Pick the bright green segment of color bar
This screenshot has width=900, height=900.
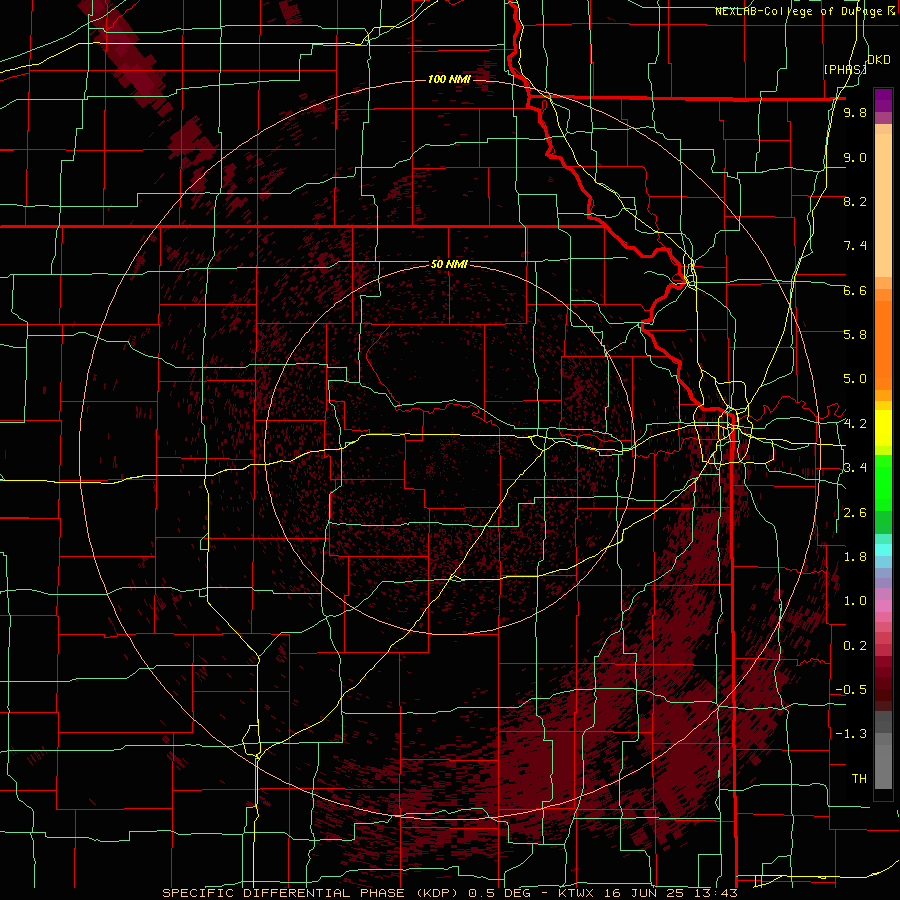pyautogui.click(x=883, y=483)
